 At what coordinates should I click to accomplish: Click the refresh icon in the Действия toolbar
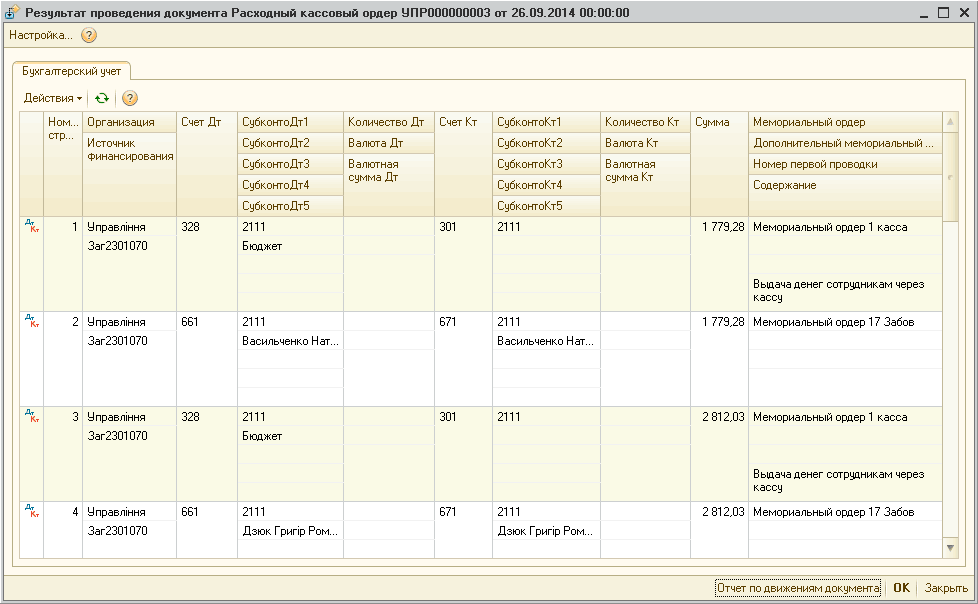pos(101,98)
